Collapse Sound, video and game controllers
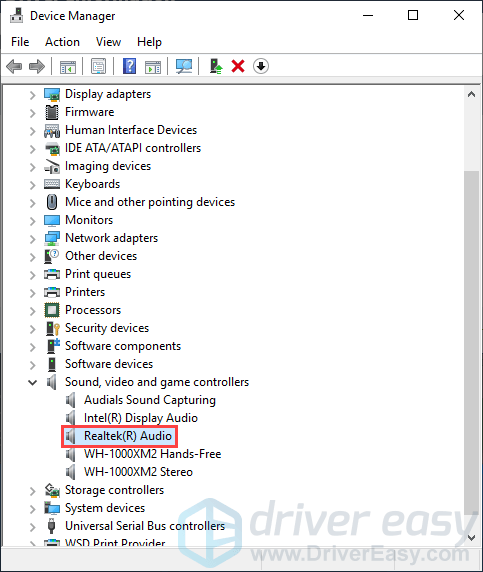Image resolution: width=483 pixels, height=572 pixels. (32, 382)
